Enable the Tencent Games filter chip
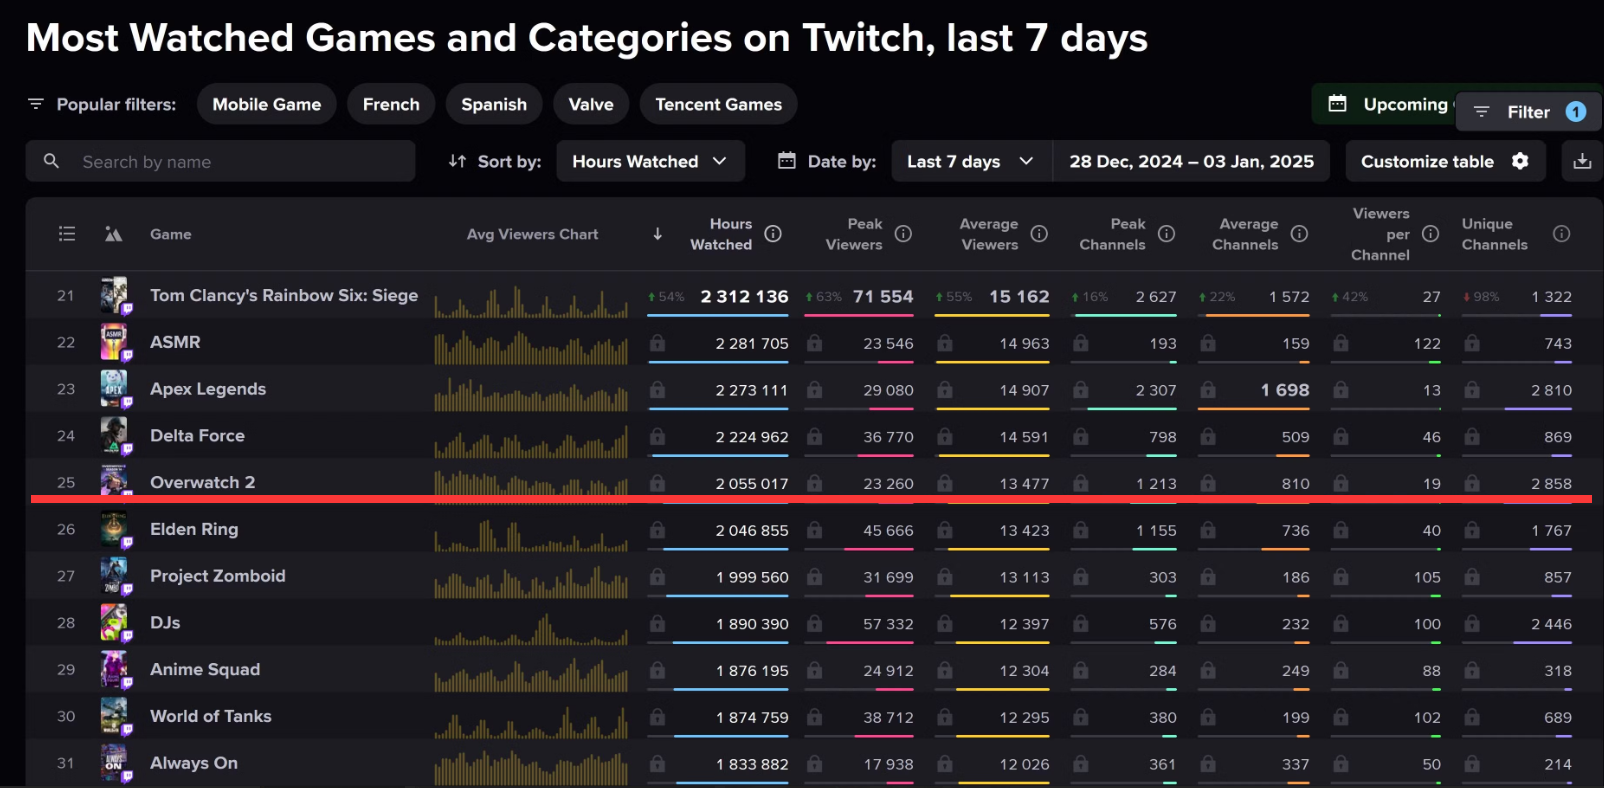The image size is (1604, 788). tap(718, 104)
